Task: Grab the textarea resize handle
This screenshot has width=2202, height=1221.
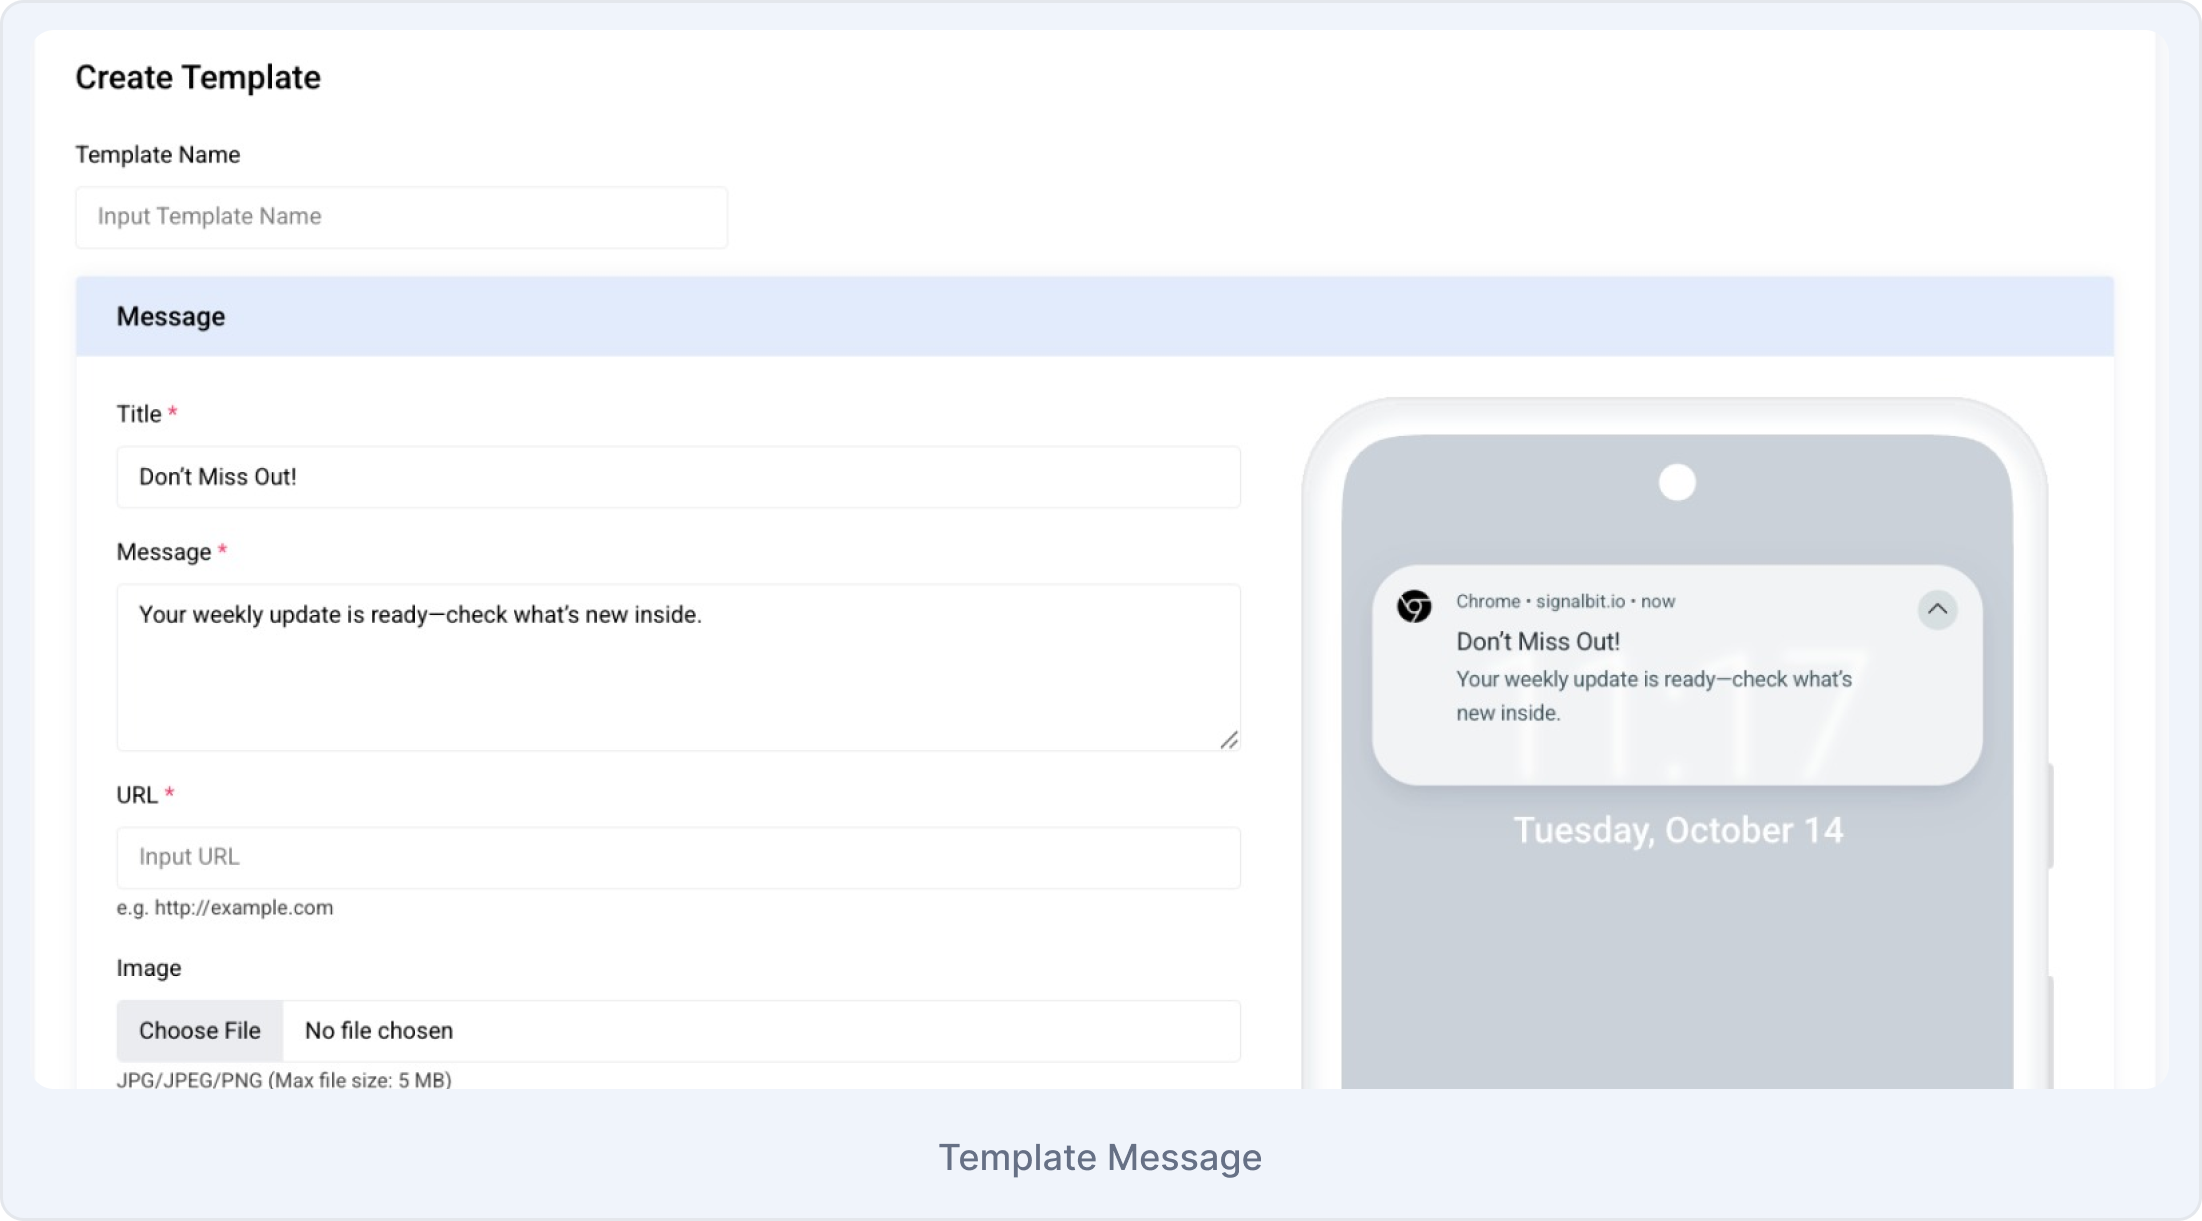Action: [x=1229, y=740]
